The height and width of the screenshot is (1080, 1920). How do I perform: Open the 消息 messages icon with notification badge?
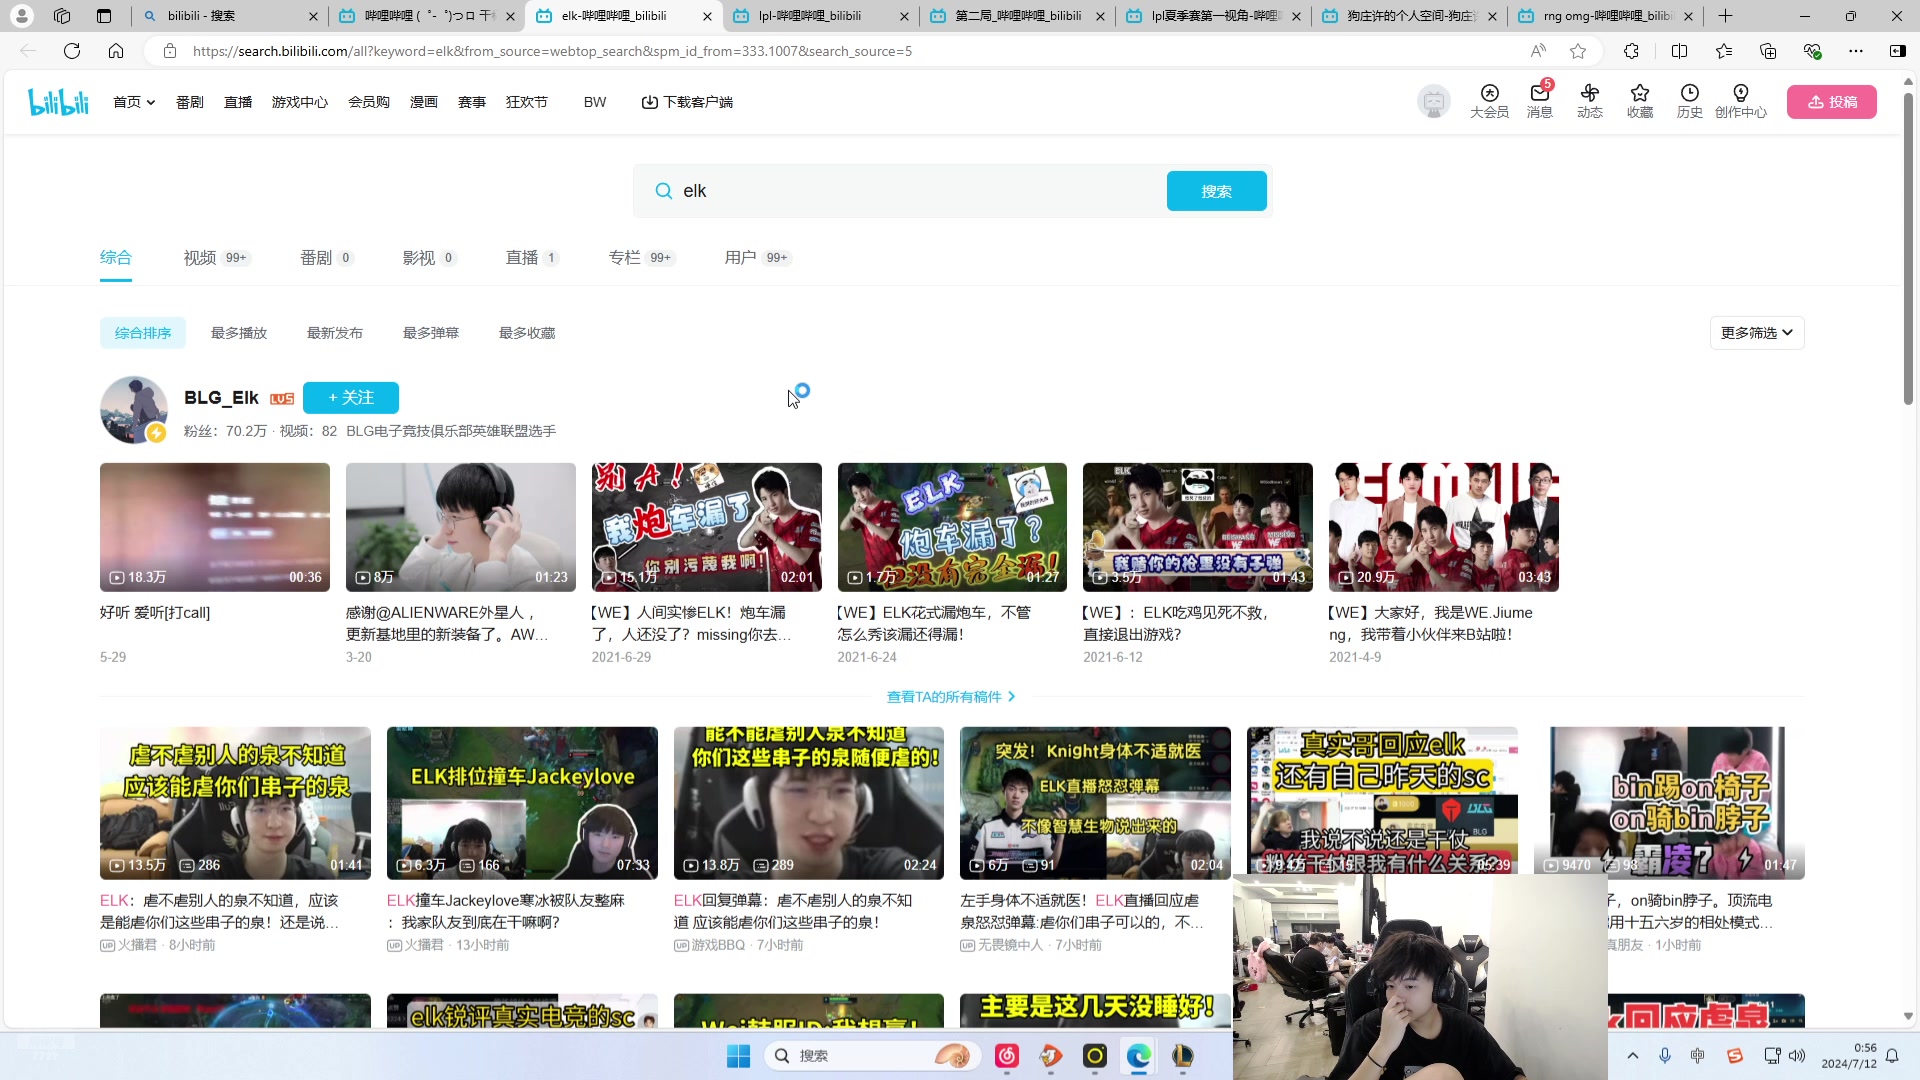pyautogui.click(x=1538, y=101)
